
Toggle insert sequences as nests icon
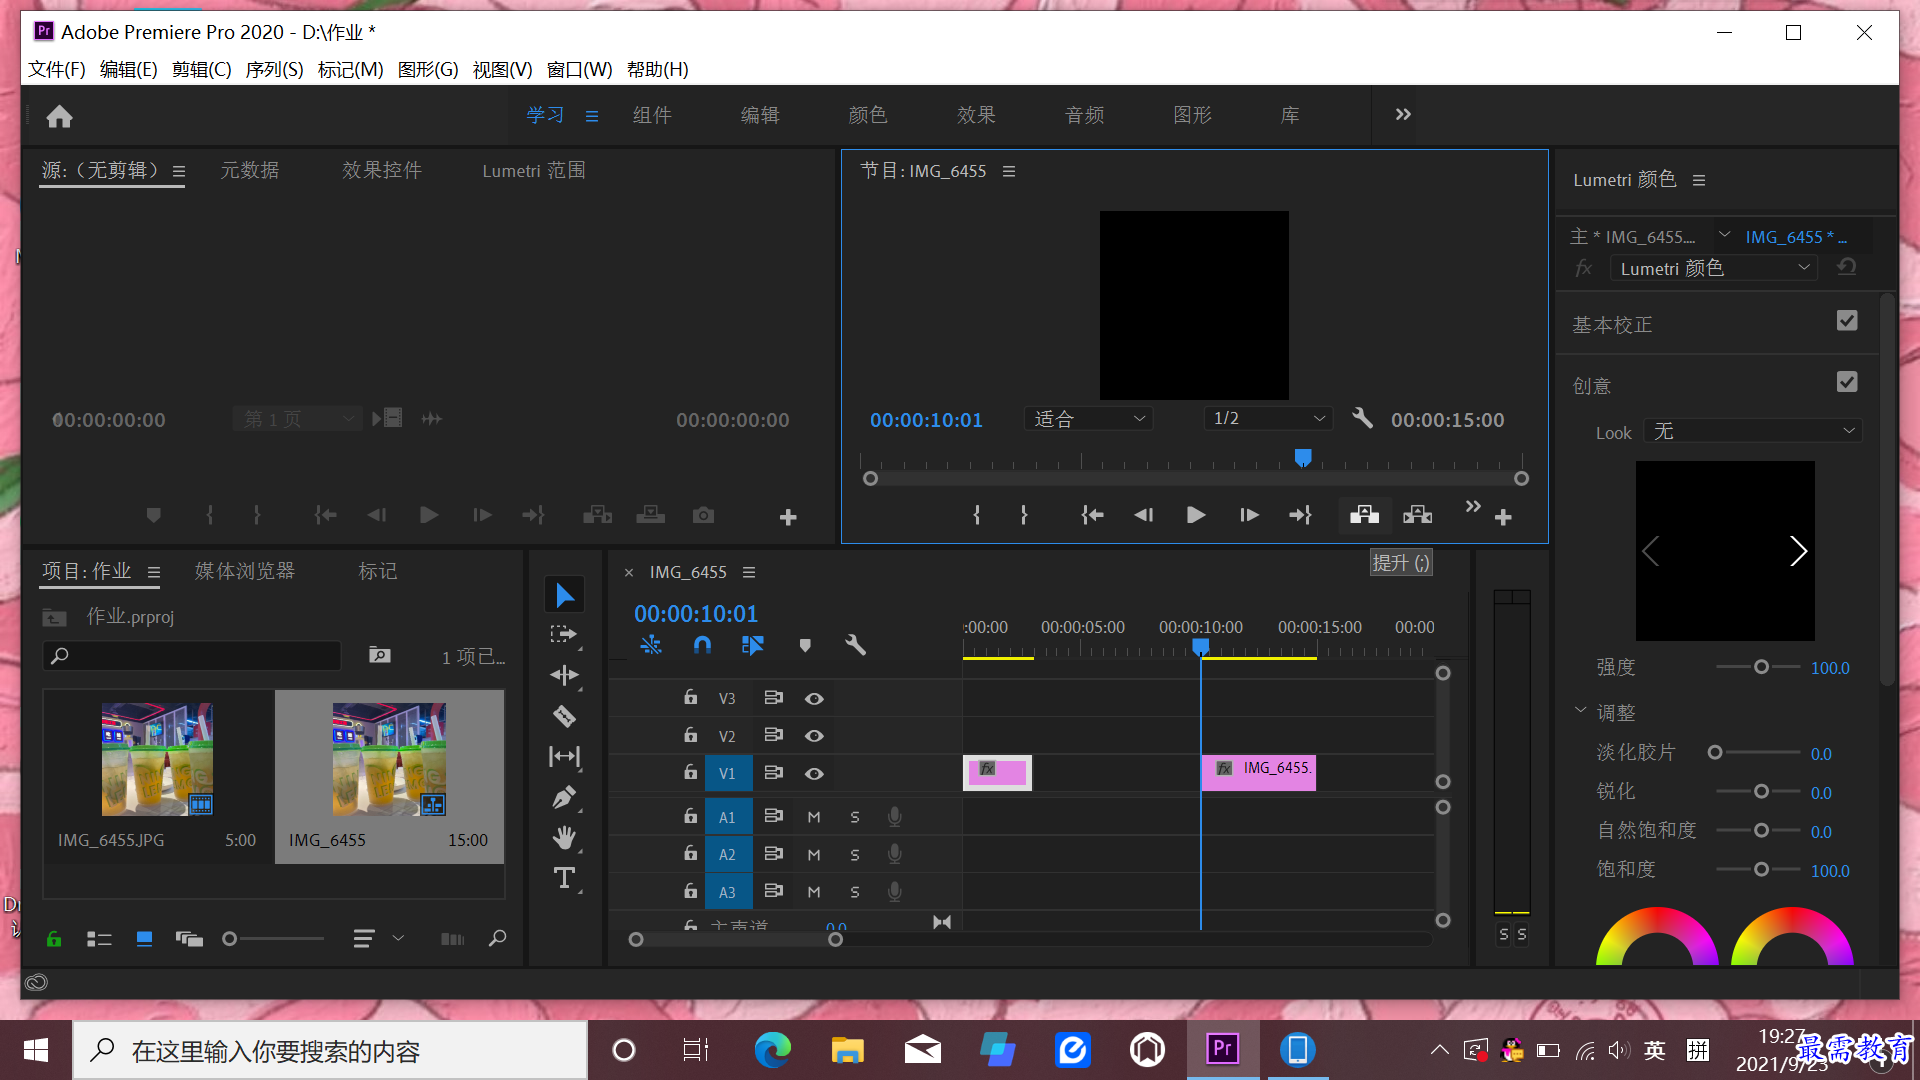(651, 645)
